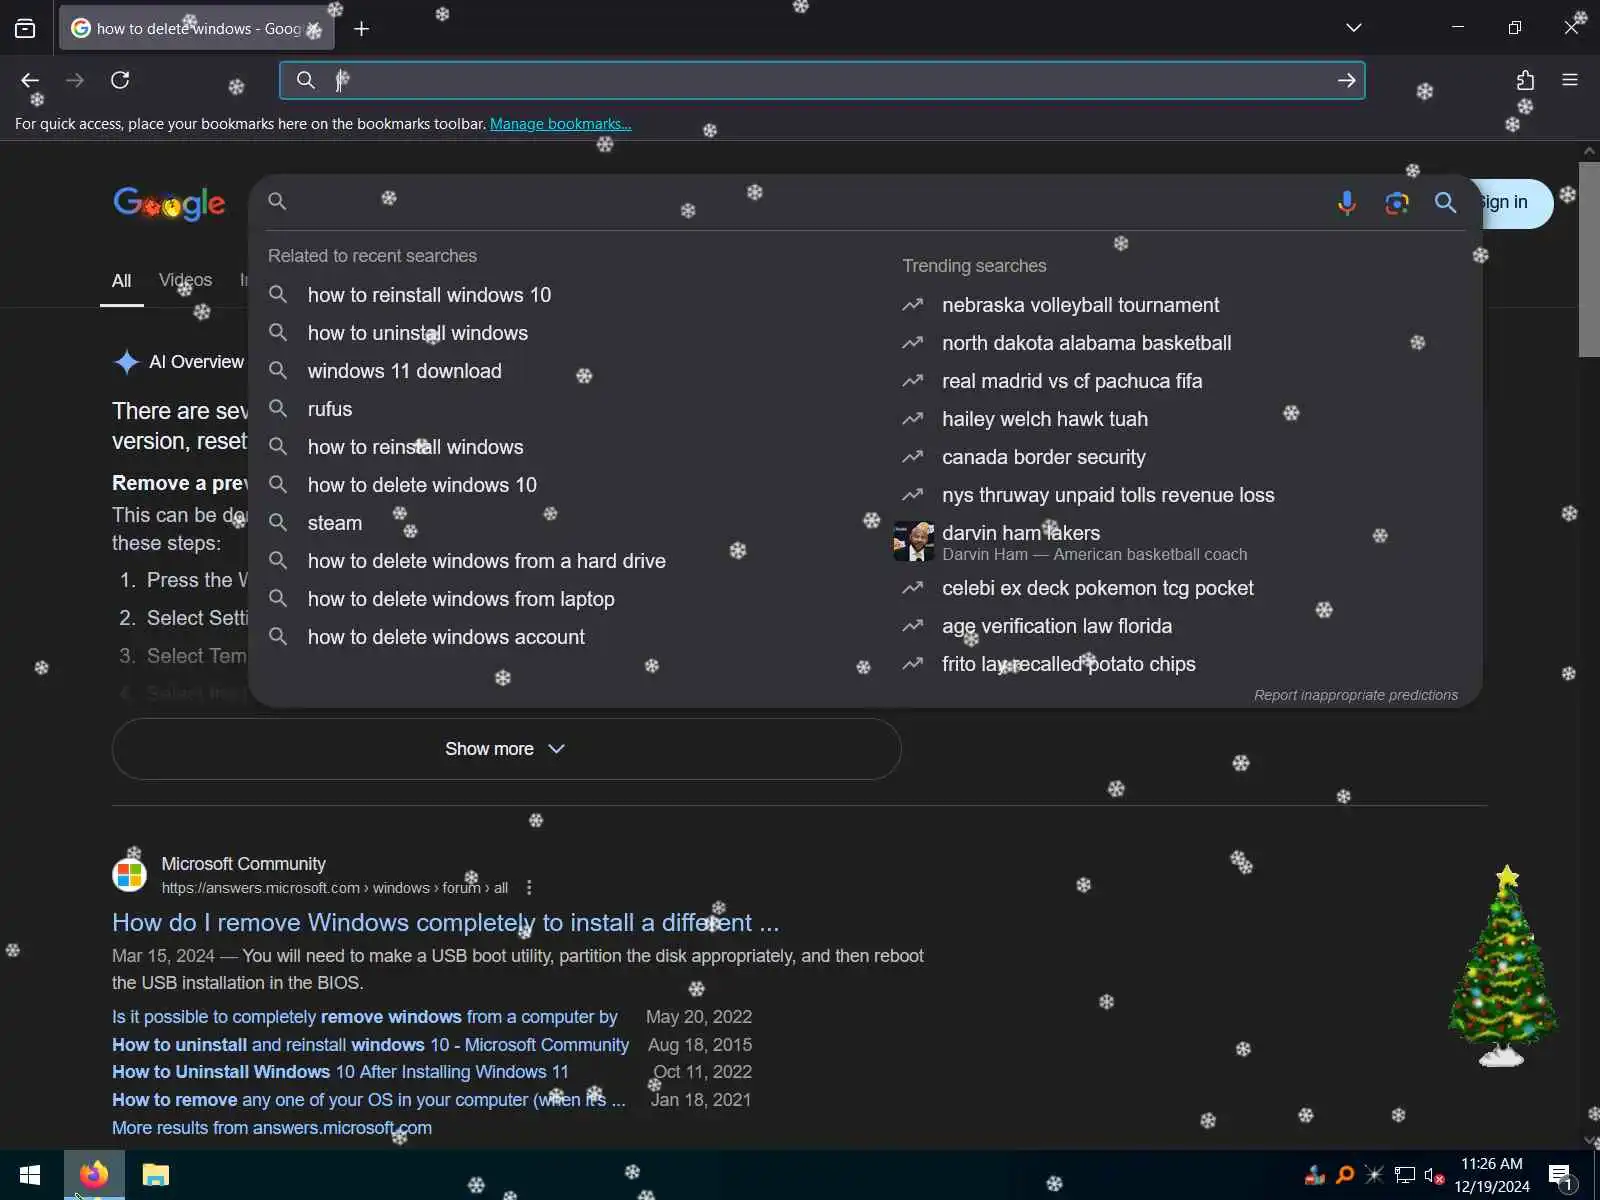Click the page vertical scrollbar thumb
This screenshot has height=1200, width=1600.
click(1589, 260)
